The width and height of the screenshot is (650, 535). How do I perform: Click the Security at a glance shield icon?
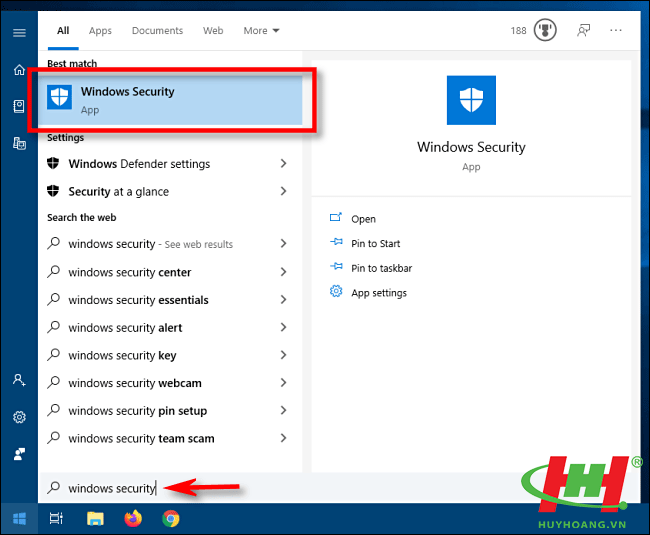[x=53, y=191]
